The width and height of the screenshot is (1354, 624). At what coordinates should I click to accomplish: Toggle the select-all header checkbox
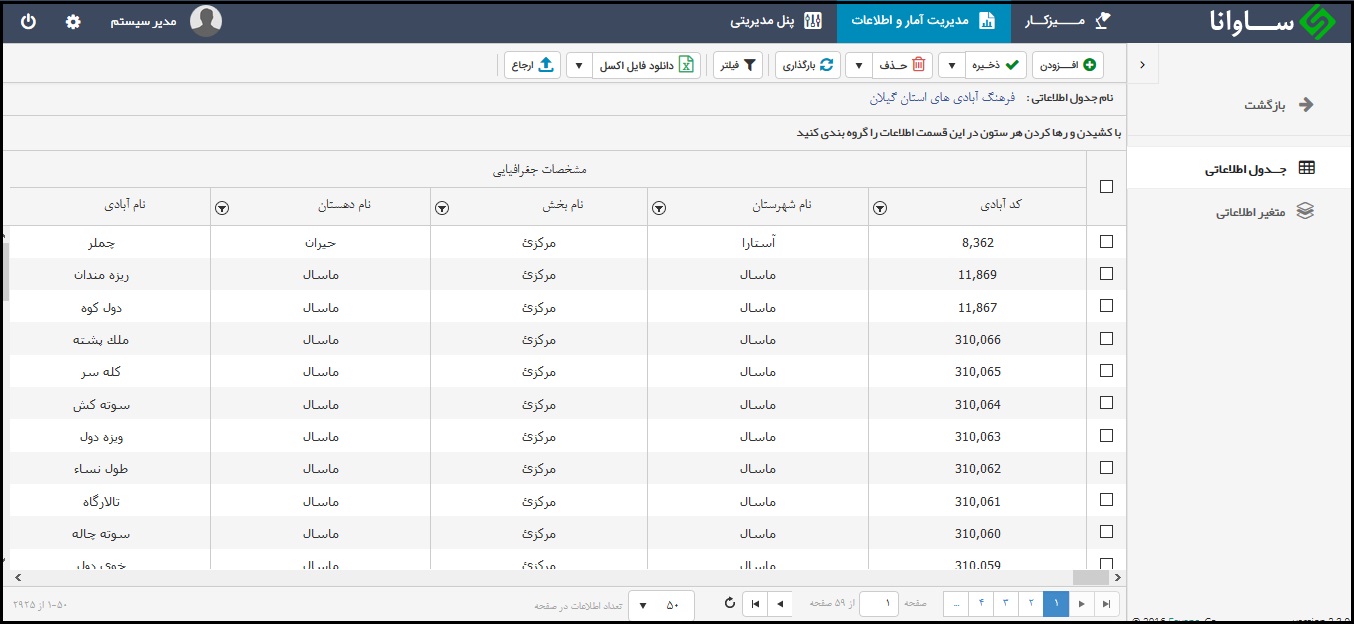click(1106, 186)
